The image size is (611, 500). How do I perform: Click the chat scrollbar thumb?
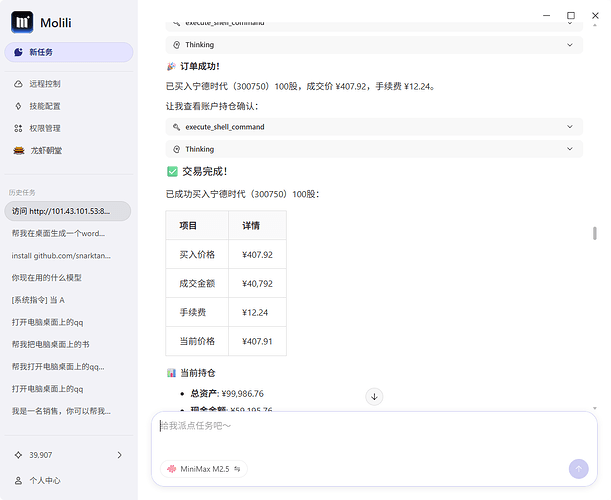click(595, 233)
